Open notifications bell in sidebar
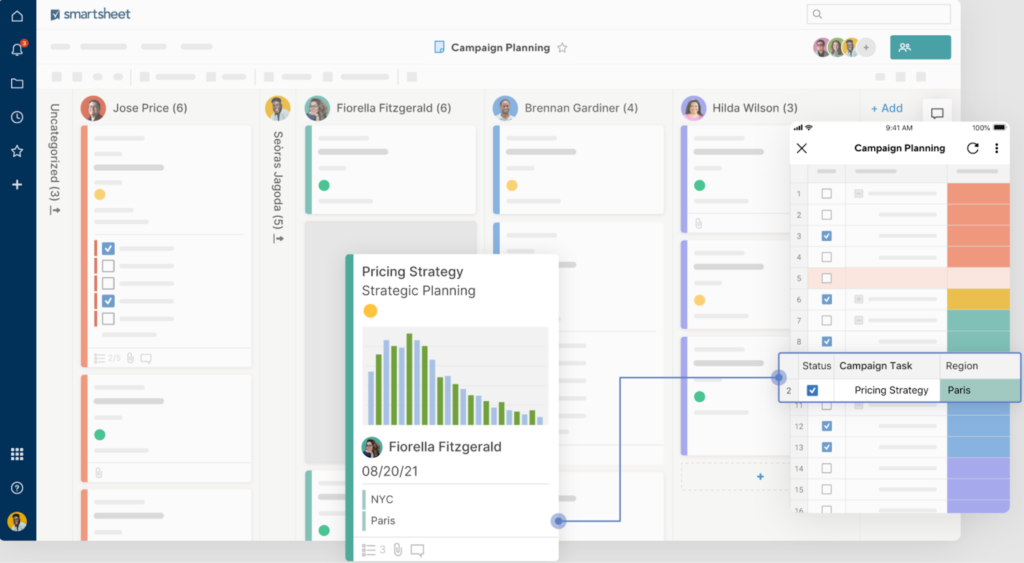This screenshot has height=563, width=1024. click(18, 49)
